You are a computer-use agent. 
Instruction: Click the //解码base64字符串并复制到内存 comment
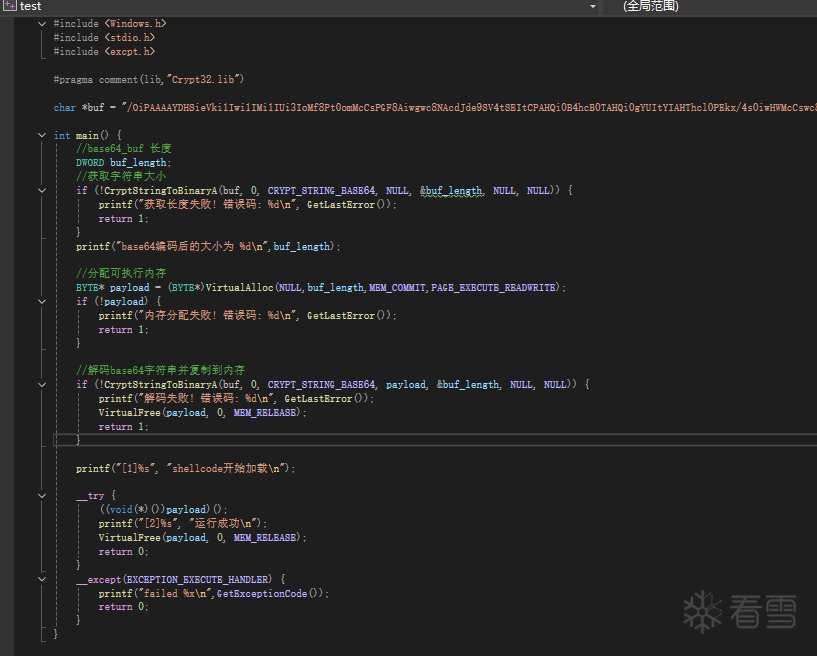[x=160, y=370]
